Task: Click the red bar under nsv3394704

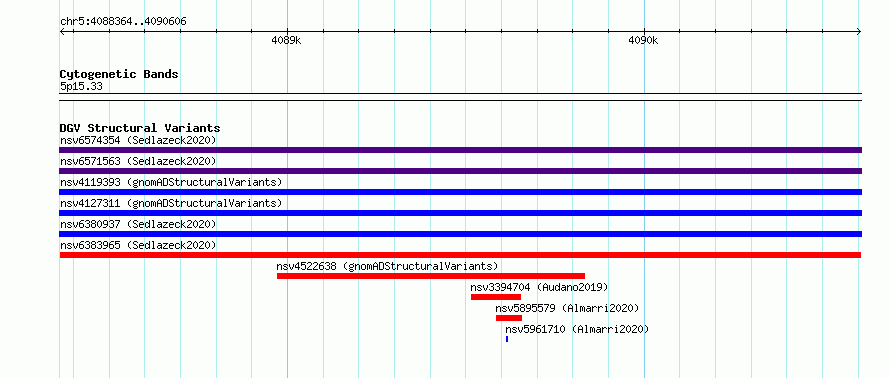Action: tap(496, 297)
